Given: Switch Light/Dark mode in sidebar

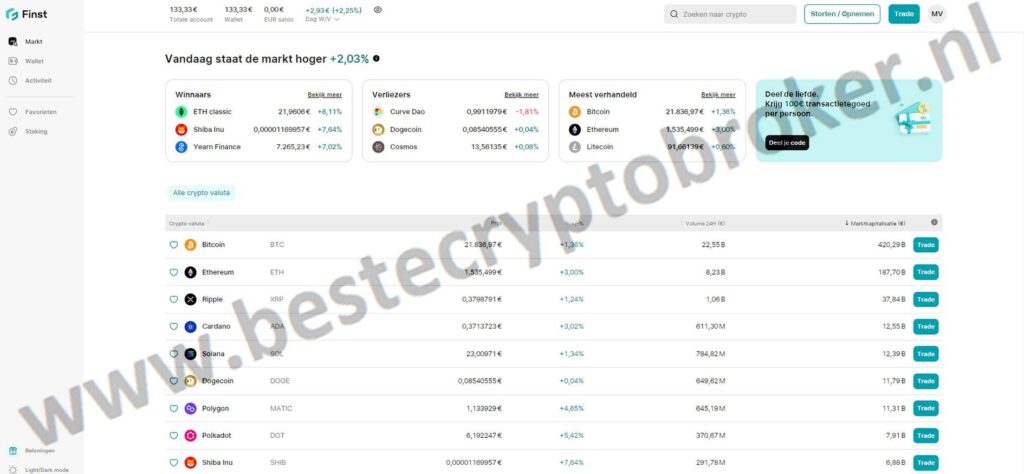Looking at the screenshot, I should [x=39, y=469].
